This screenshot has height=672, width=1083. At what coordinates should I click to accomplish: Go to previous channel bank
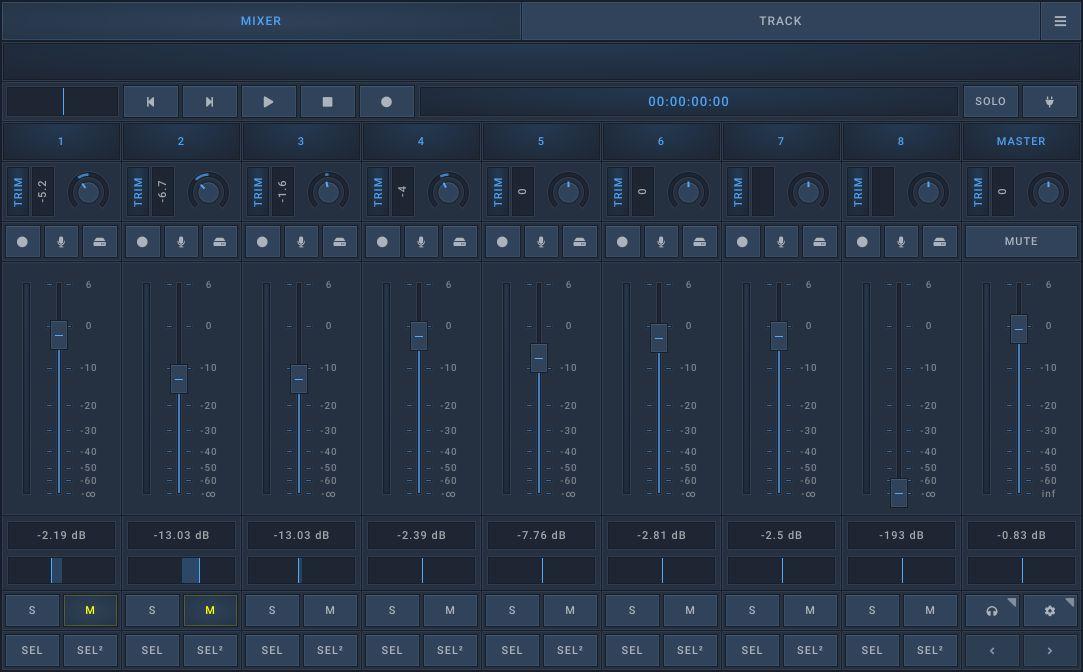click(x=992, y=651)
